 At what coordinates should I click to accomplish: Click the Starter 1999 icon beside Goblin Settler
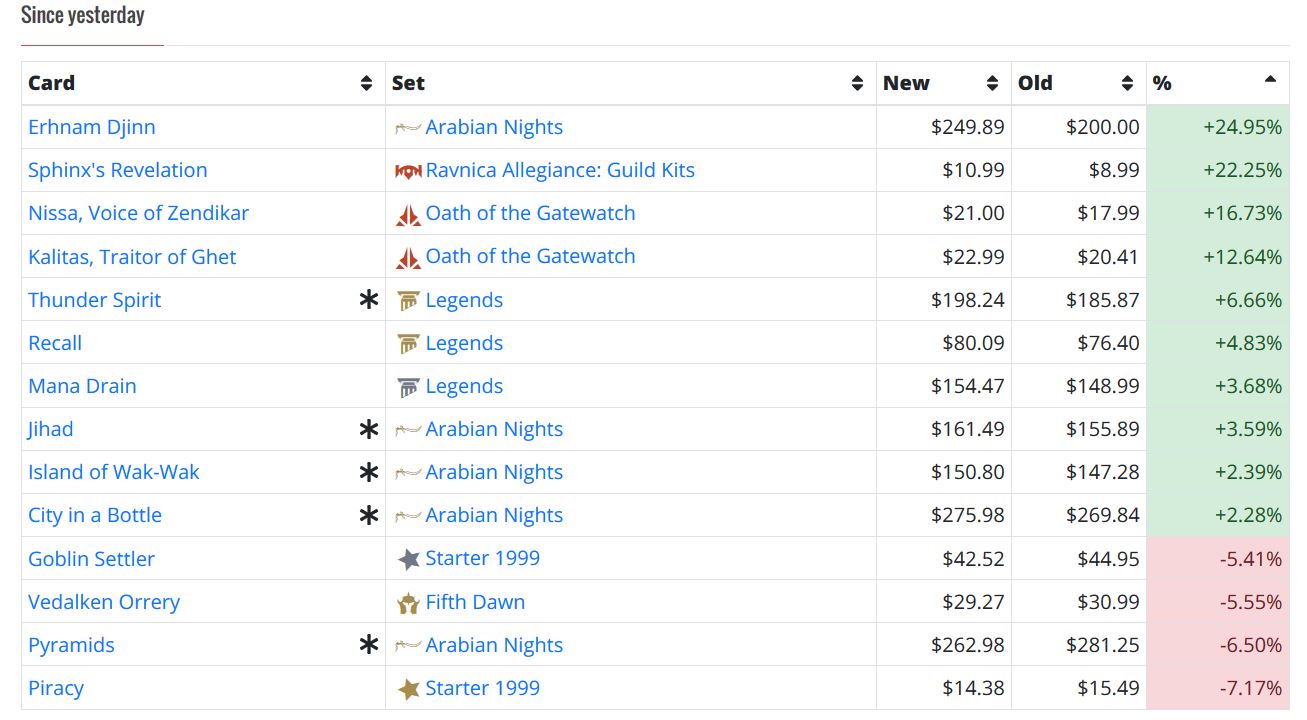(408, 559)
